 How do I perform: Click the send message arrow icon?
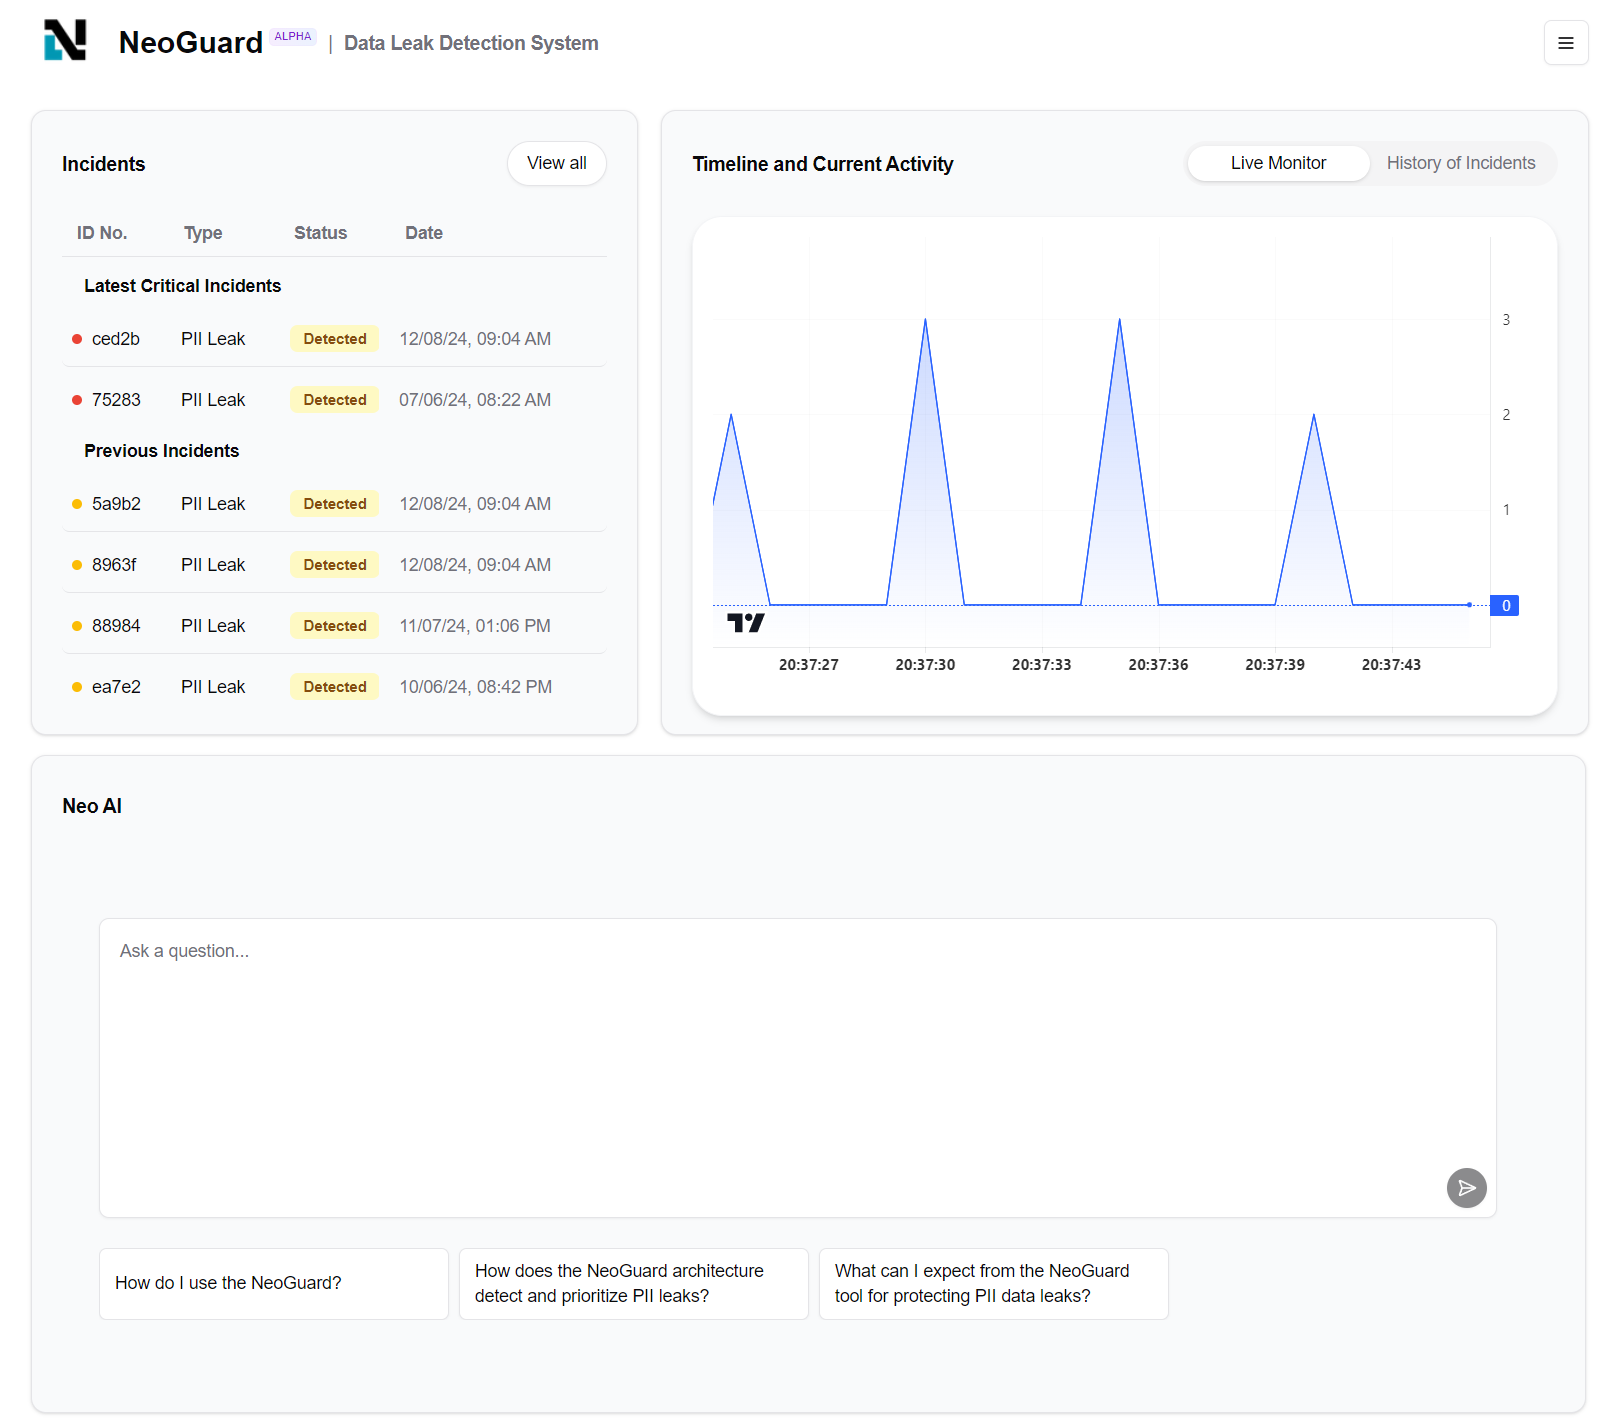tap(1466, 1188)
